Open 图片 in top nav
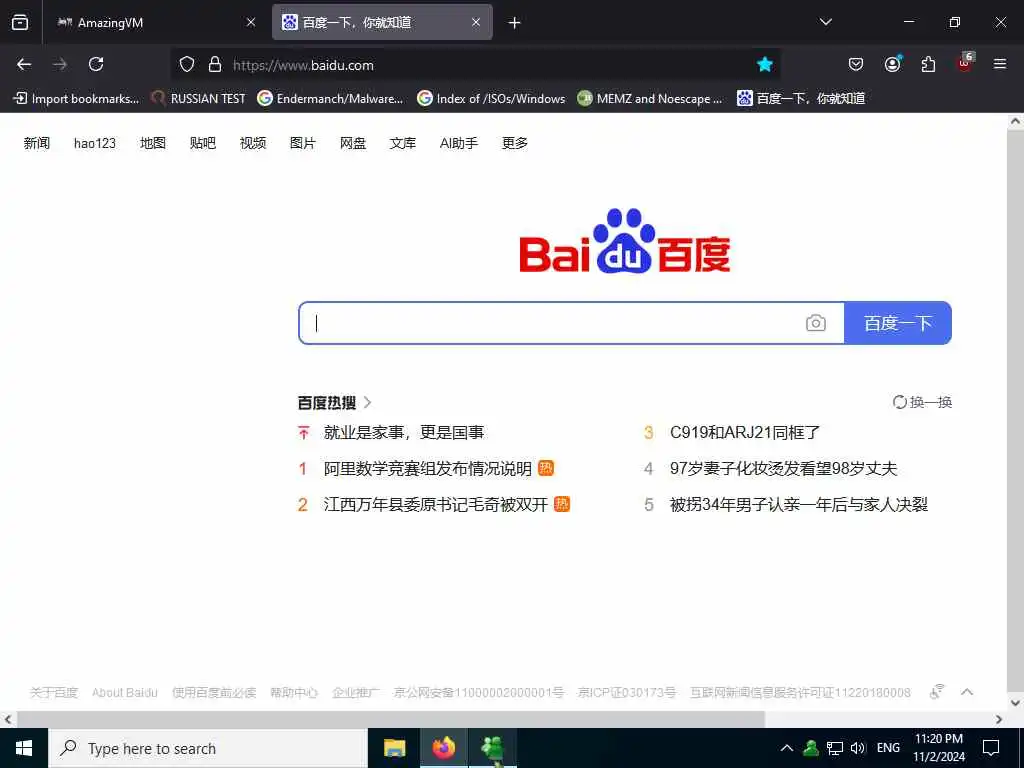Image resolution: width=1024 pixels, height=768 pixels. 302,143
